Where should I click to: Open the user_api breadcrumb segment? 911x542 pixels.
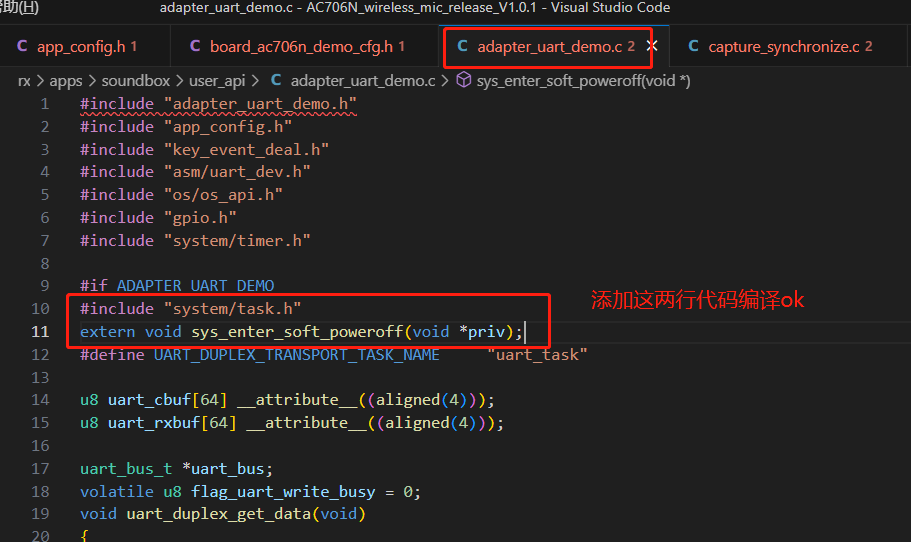(217, 81)
